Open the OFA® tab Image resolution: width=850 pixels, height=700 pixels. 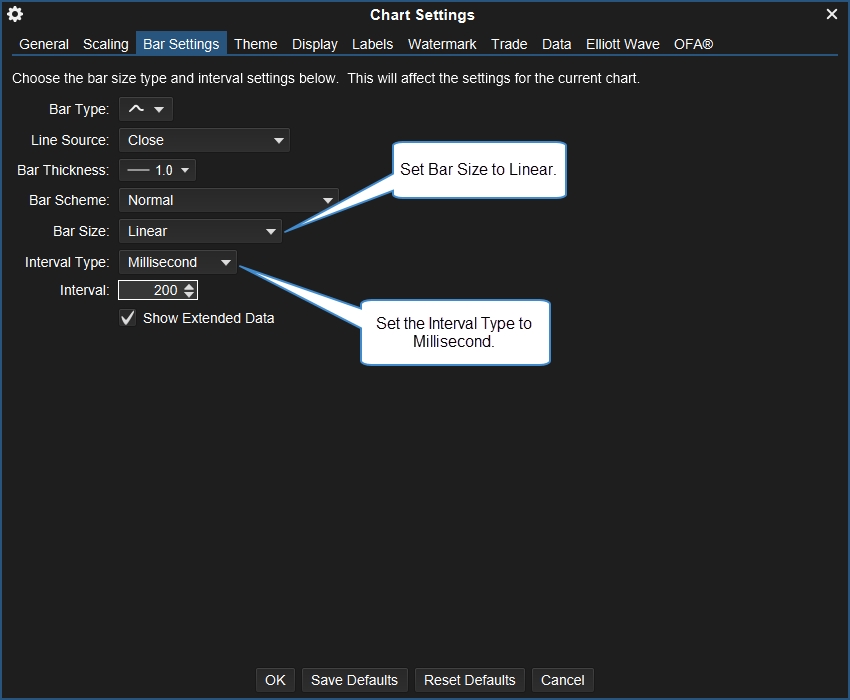694,44
